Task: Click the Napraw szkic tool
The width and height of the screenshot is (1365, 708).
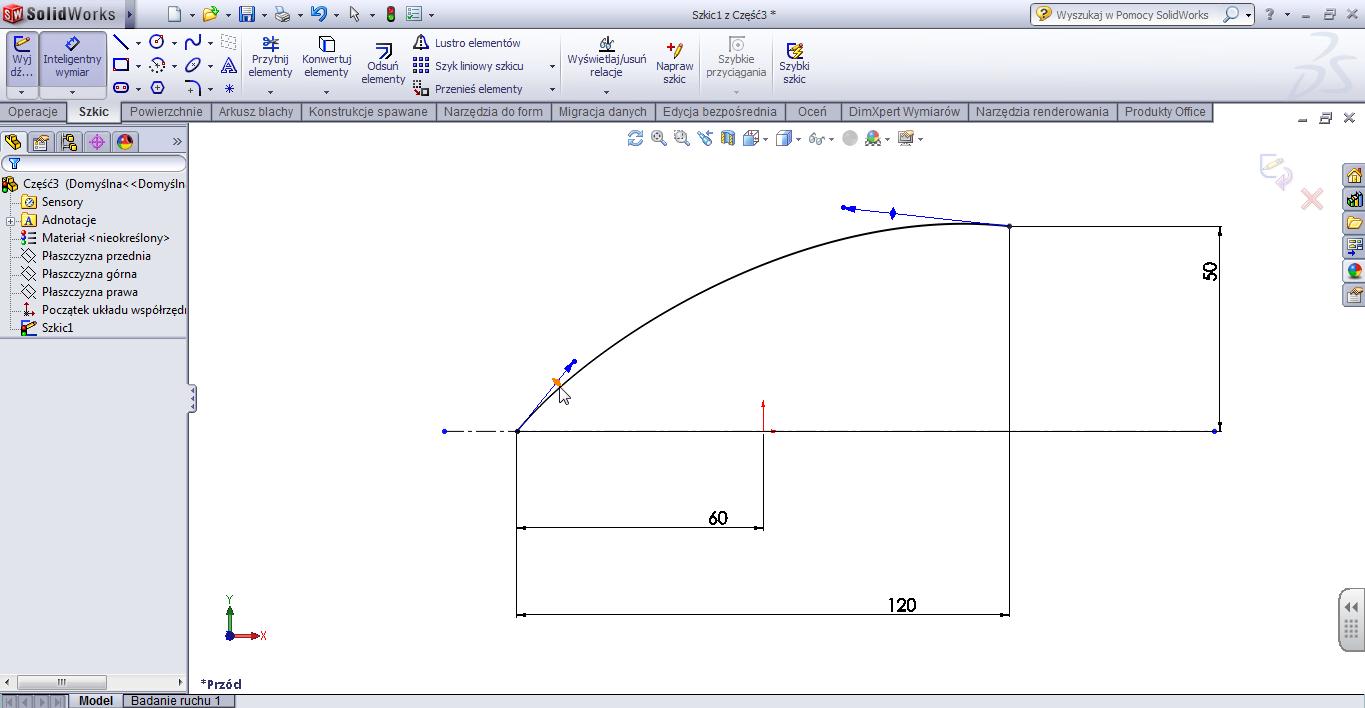Action: (x=675, y=63)
